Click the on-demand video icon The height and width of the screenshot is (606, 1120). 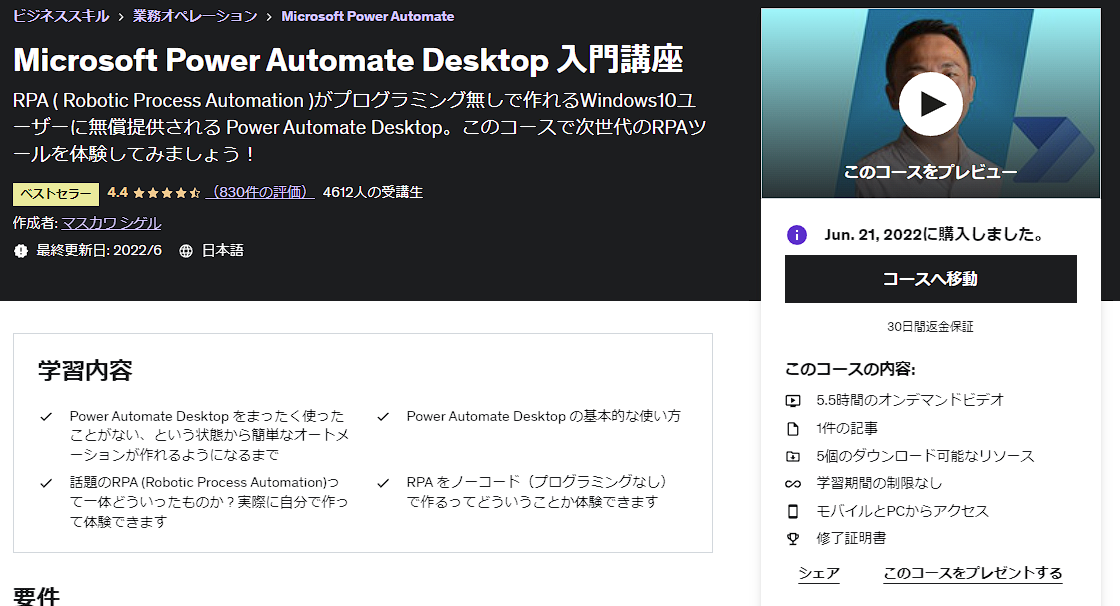point(793,400)
